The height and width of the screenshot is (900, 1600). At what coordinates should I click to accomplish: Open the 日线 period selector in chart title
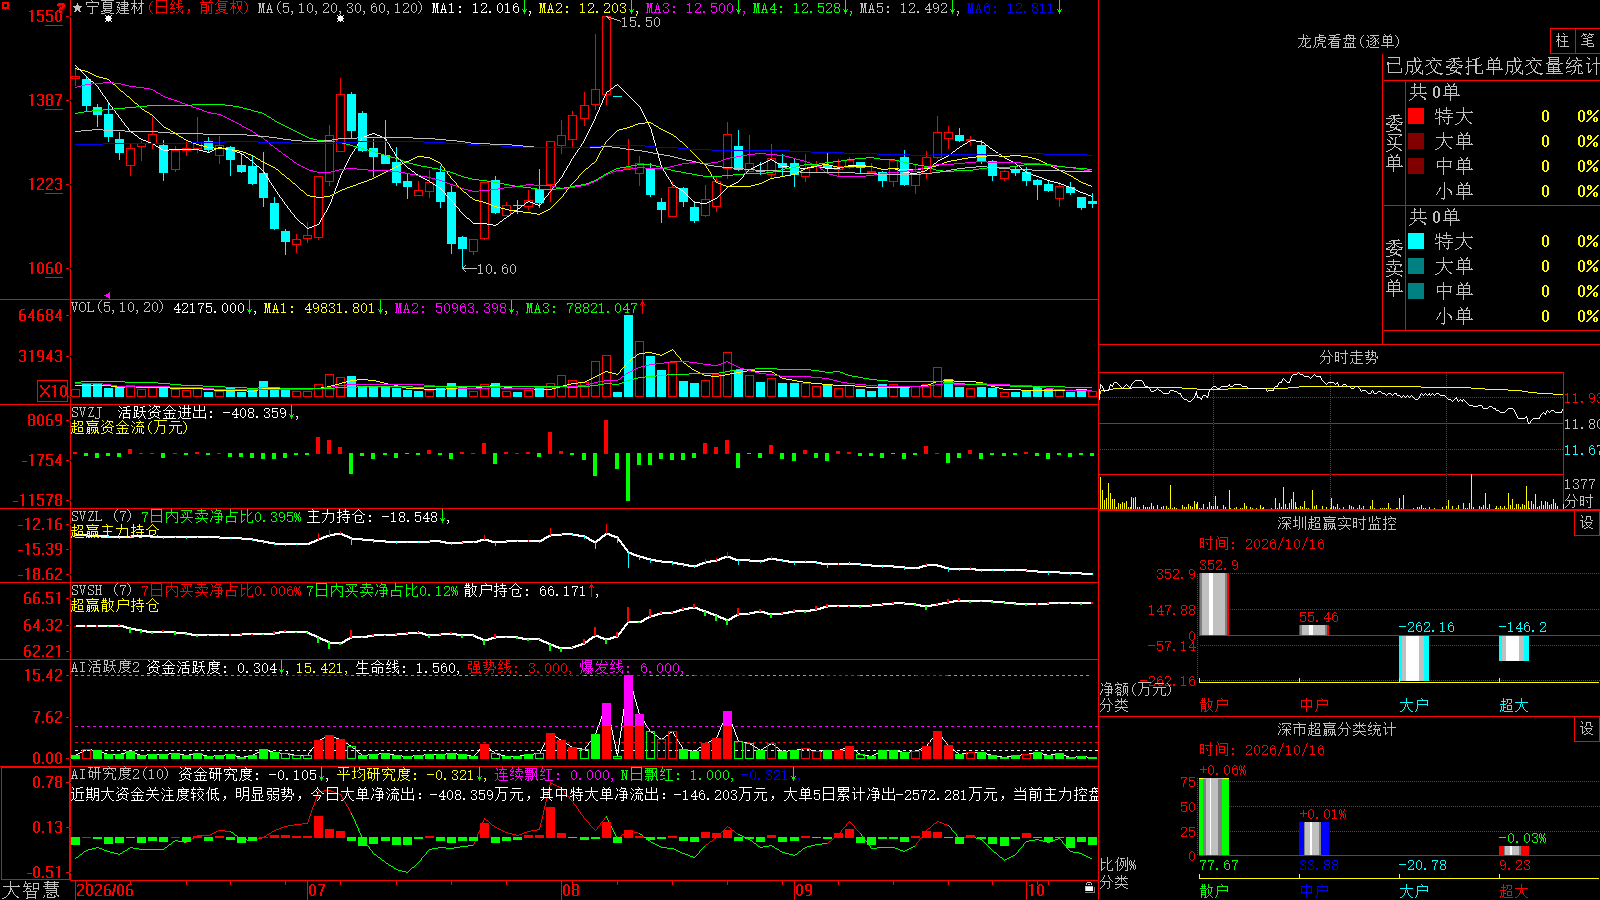click(x=169, y=8)
